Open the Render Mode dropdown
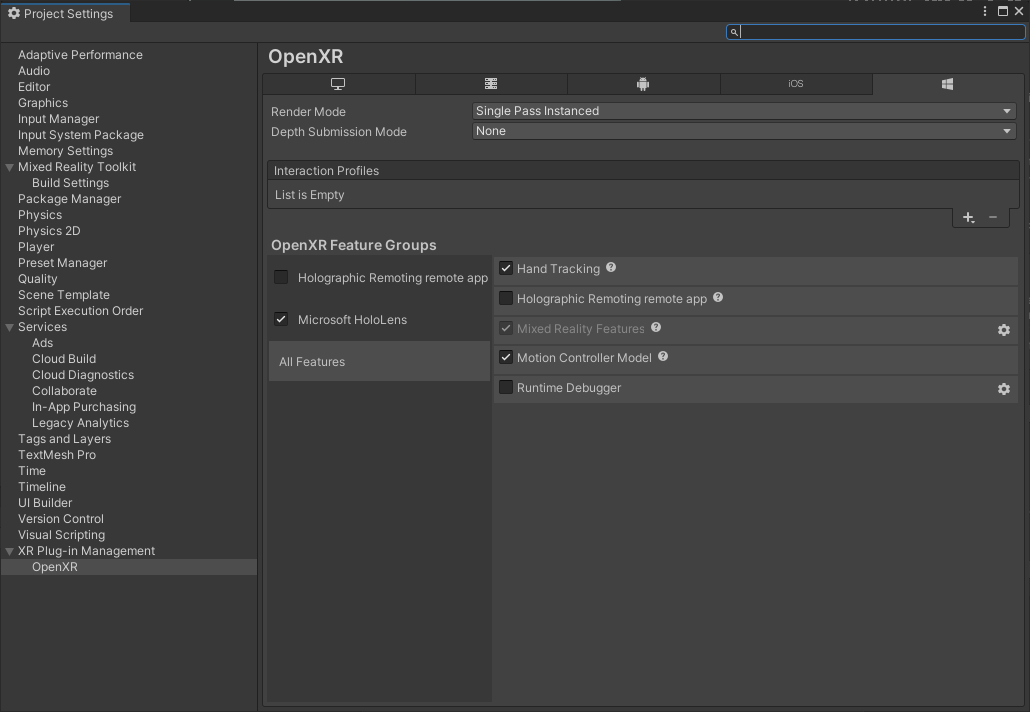Image resolution: width=1030 pixels, height=712 pixels. [x=743, y=111]
